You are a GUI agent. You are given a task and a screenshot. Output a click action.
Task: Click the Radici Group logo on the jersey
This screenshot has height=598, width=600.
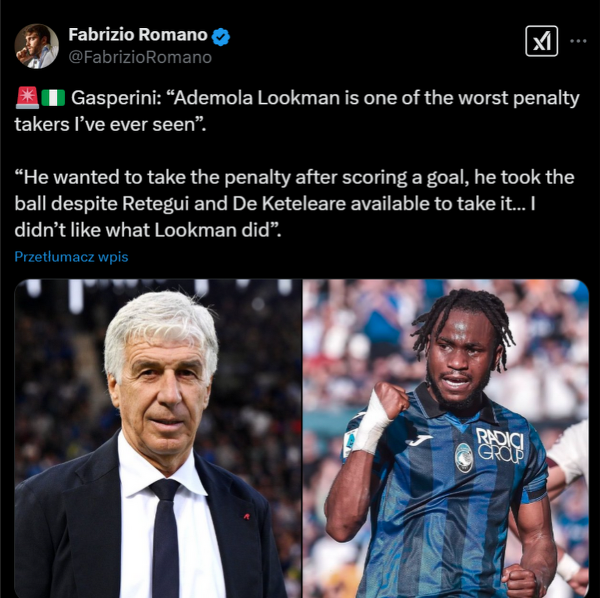tap(500, 446)
